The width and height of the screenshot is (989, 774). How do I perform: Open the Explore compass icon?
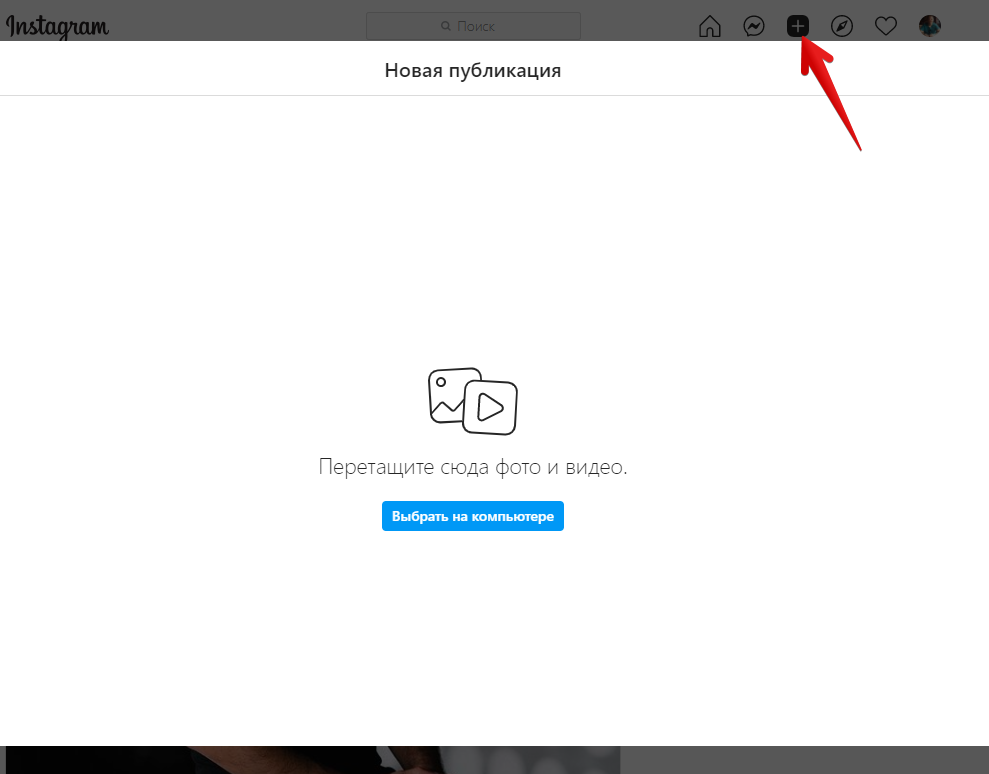[x=842, y=27]
